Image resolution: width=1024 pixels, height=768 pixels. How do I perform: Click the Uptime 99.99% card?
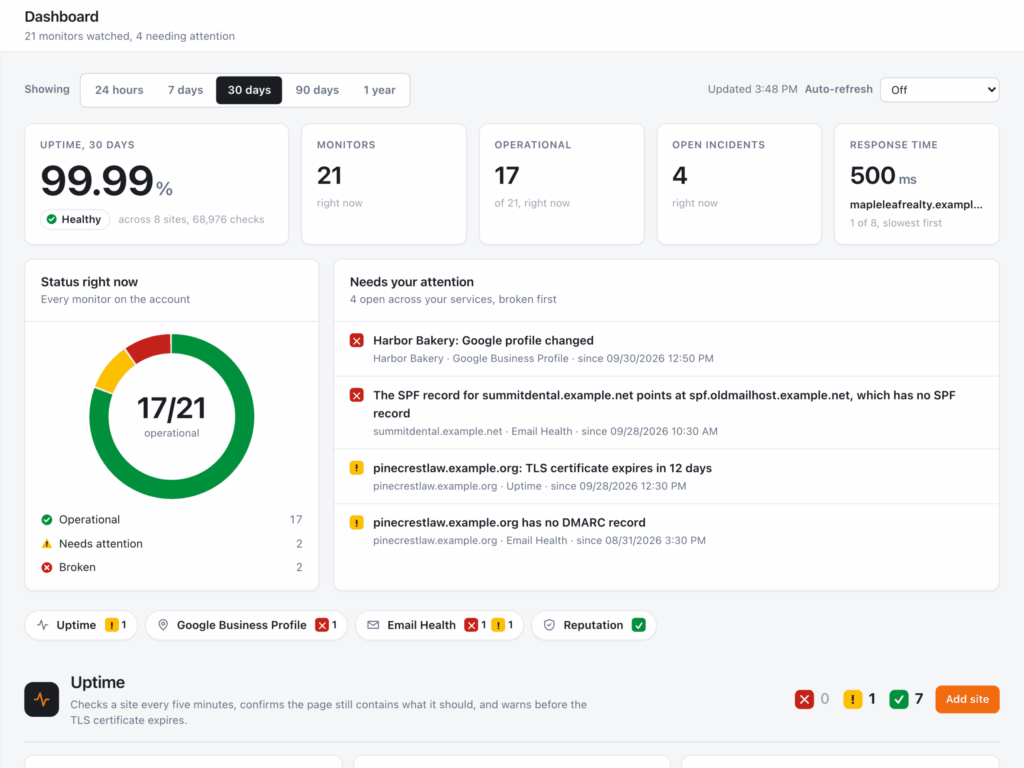point(157,184)
